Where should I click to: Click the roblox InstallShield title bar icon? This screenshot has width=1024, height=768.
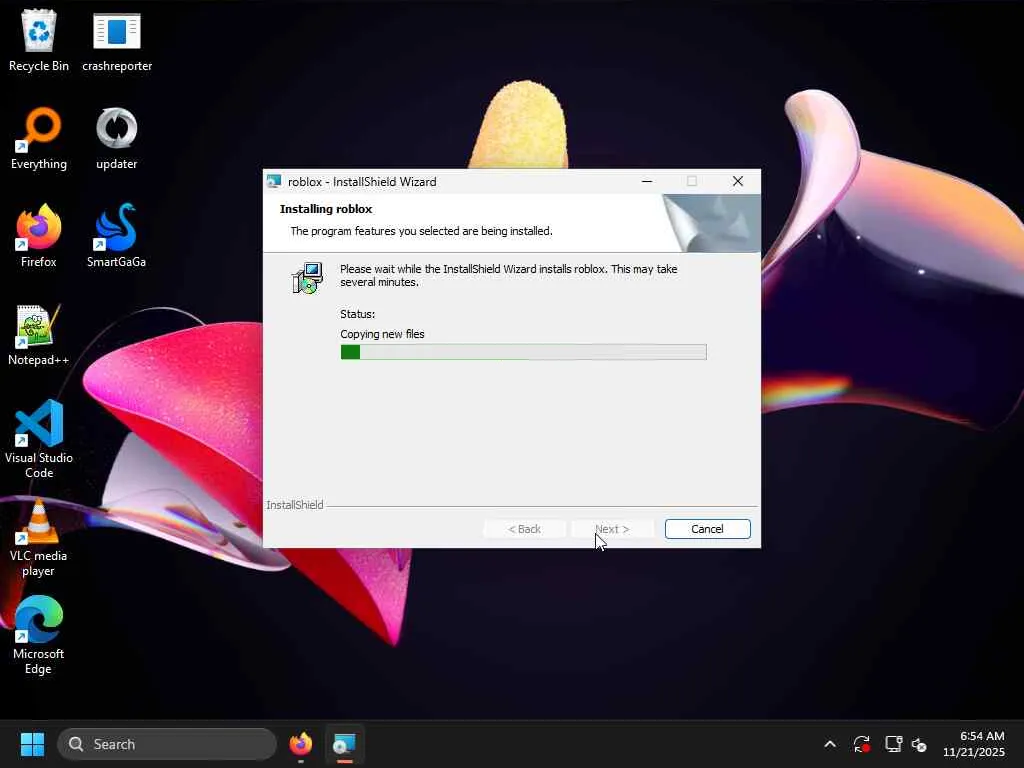coord(274,182)
